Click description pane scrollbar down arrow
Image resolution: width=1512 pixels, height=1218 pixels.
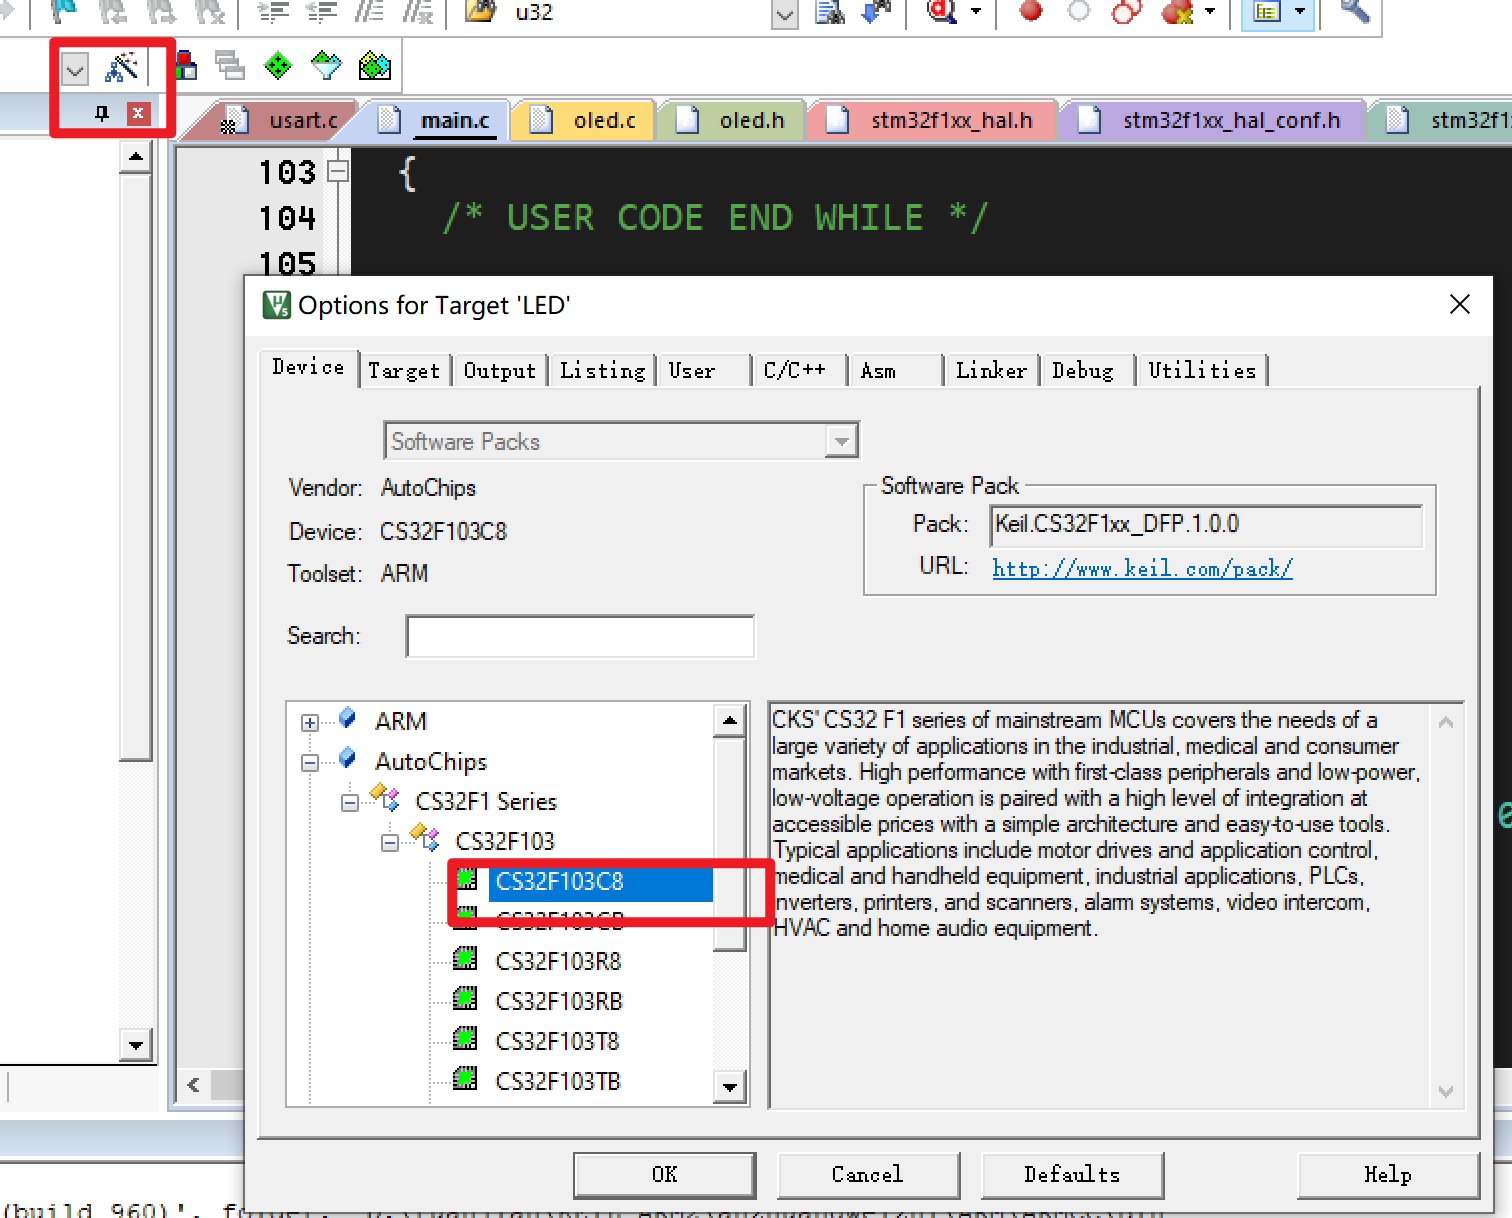(x=1446, y=1091)
